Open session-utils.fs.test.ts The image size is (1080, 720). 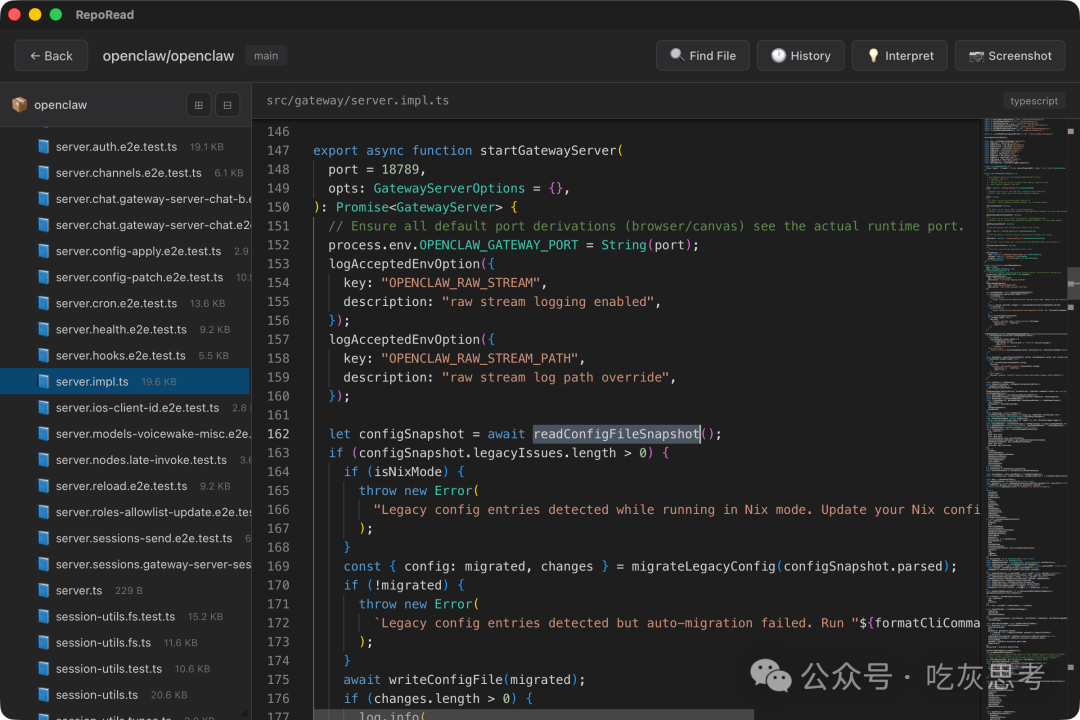pos(125,617)
